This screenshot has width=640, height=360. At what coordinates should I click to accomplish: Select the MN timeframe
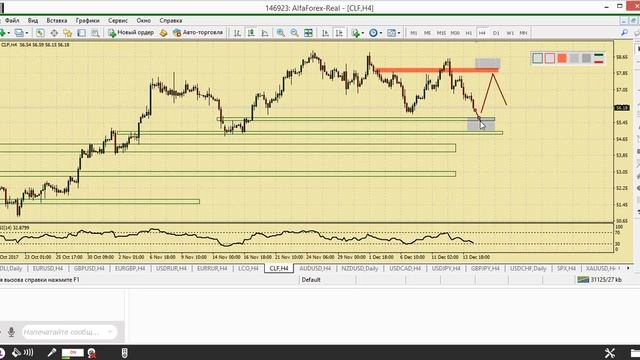tap(523, 33)
